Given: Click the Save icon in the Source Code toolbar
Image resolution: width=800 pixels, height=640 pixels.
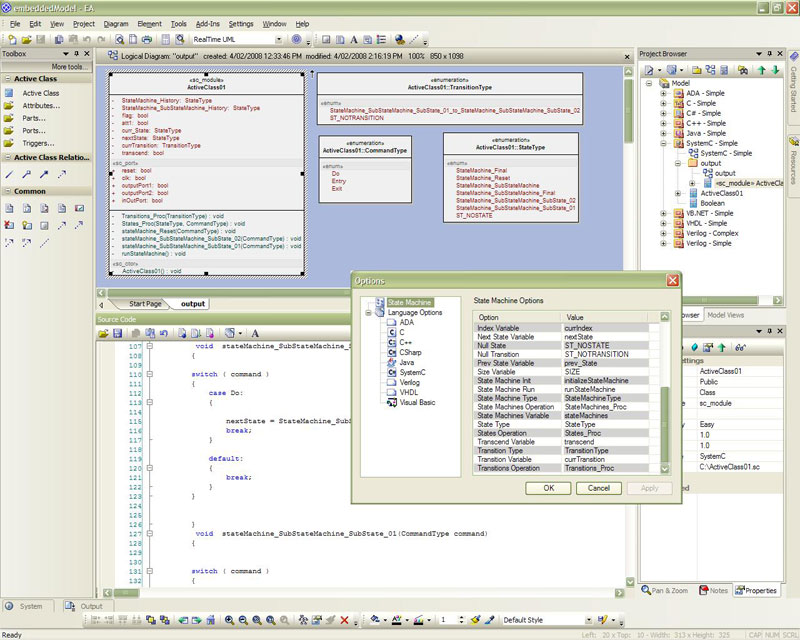Looking at the screenshot, I should tap(117, 332).
